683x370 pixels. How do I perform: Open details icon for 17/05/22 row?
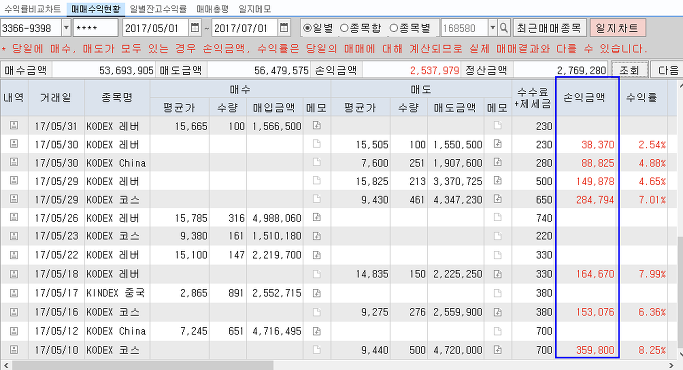point(14,255)
